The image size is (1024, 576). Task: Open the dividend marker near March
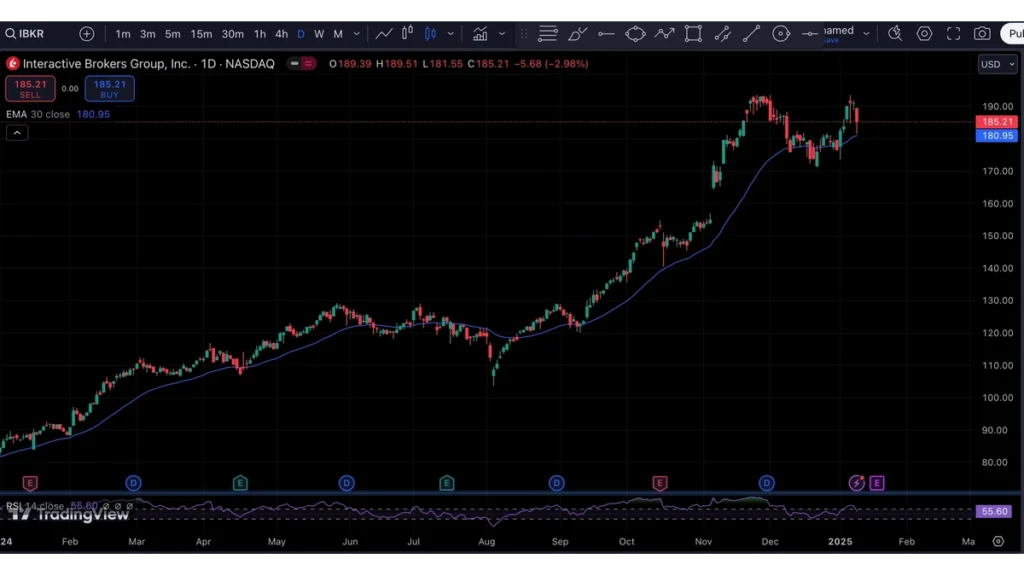pyautogui.click(x=133, y=483)
